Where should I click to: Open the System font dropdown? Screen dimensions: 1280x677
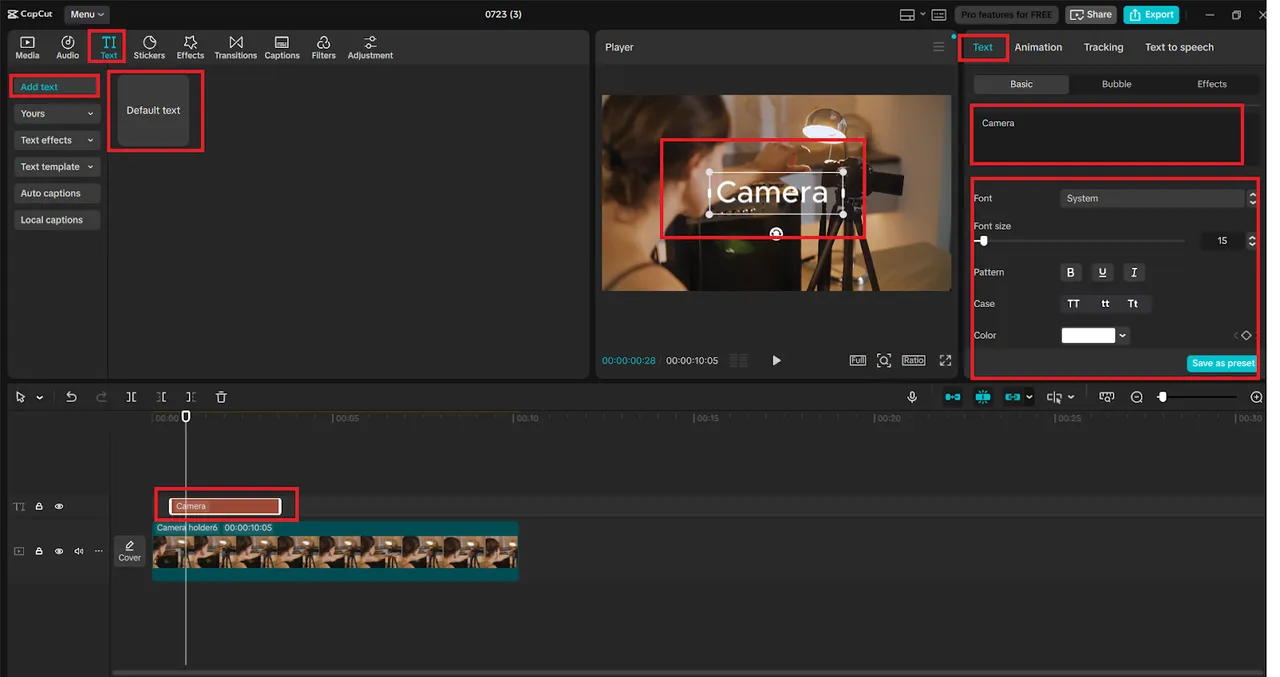tap(1153, 198)
